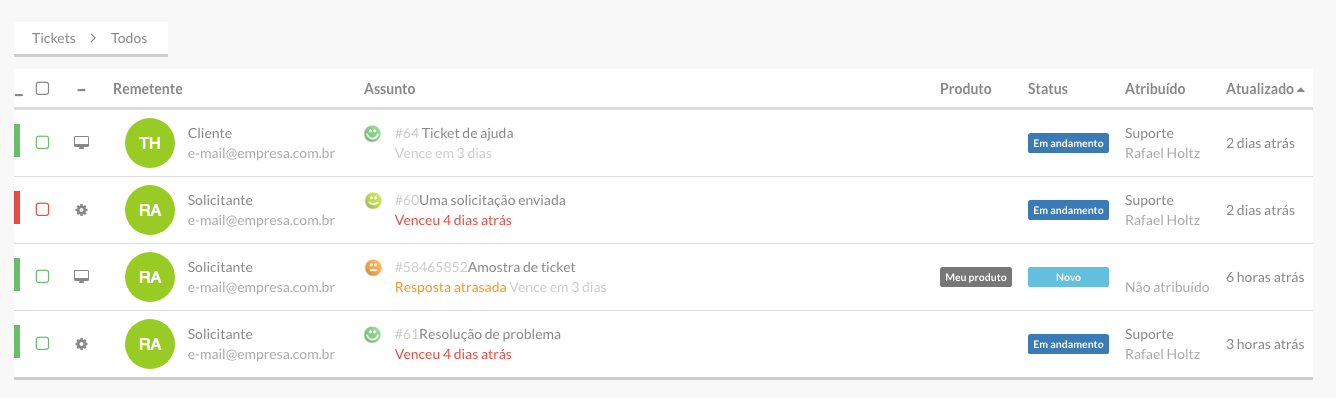The image size is (1336, 398).
Task: Check the box for Ticket de ajuda
Action: [x=42, y=143]
